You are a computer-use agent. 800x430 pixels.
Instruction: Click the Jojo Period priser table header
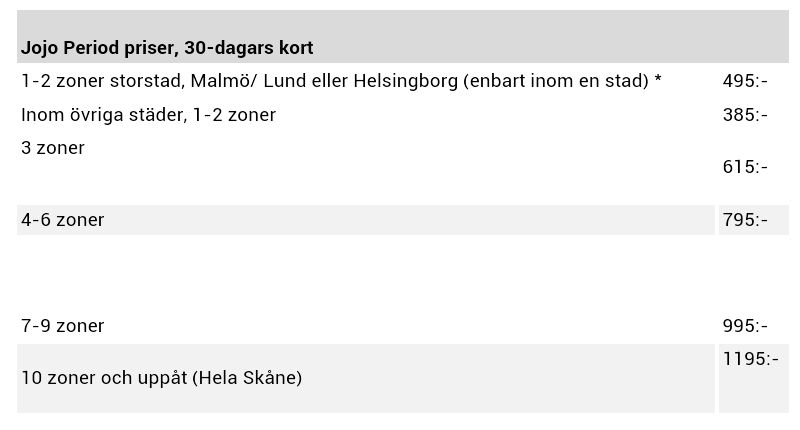(x=403, y=36)
